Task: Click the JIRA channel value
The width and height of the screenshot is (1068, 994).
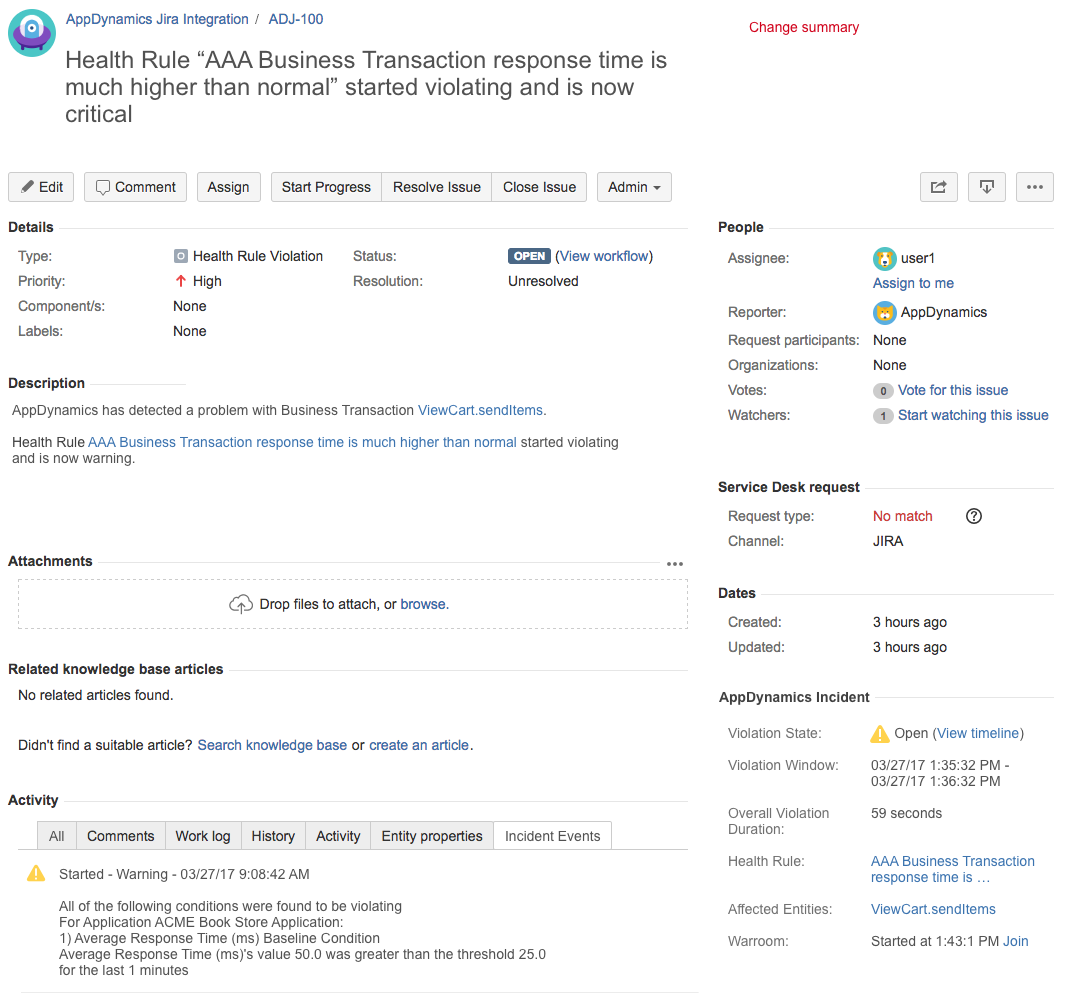Action: (x=888, y=541)
